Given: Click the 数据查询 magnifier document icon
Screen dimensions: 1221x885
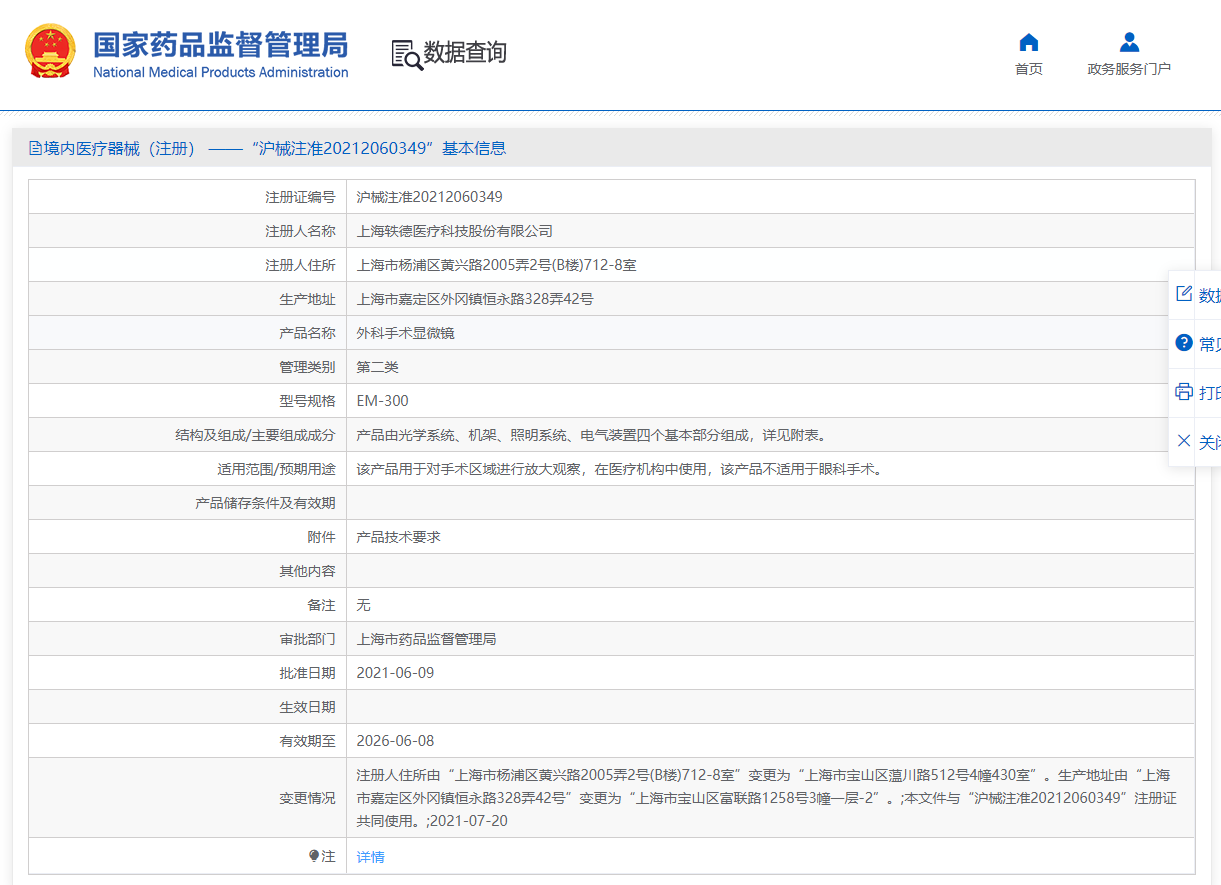Looking at the screenshot, I should [x=407, y=55].
